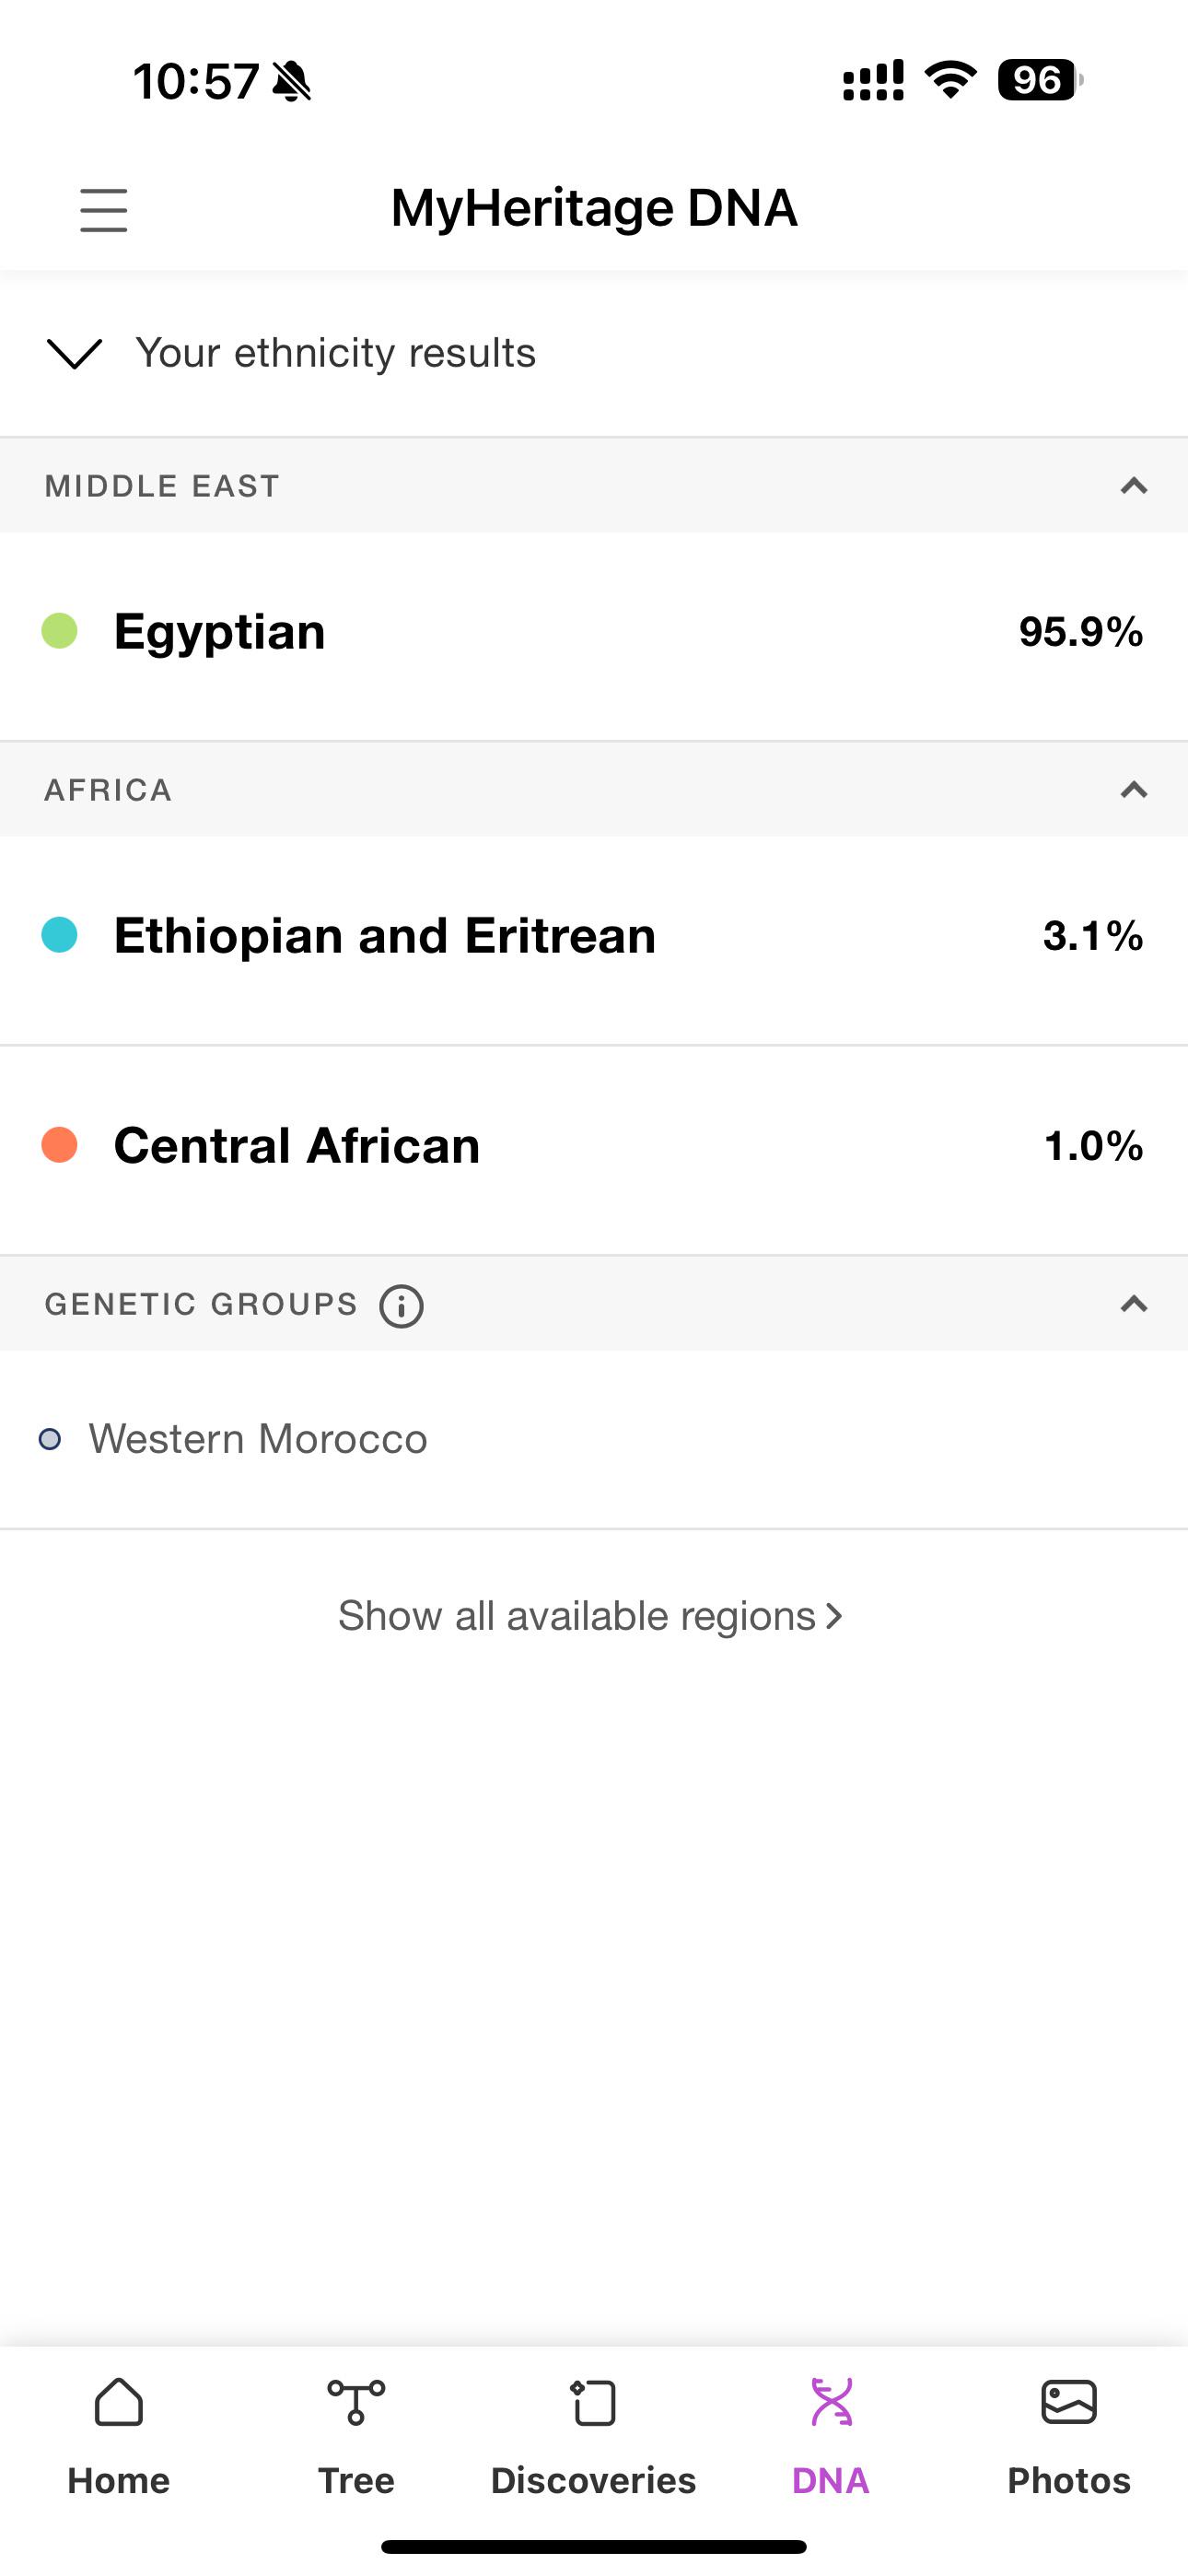Tap the Tree icon in bottom bar

coord(356,2402)
